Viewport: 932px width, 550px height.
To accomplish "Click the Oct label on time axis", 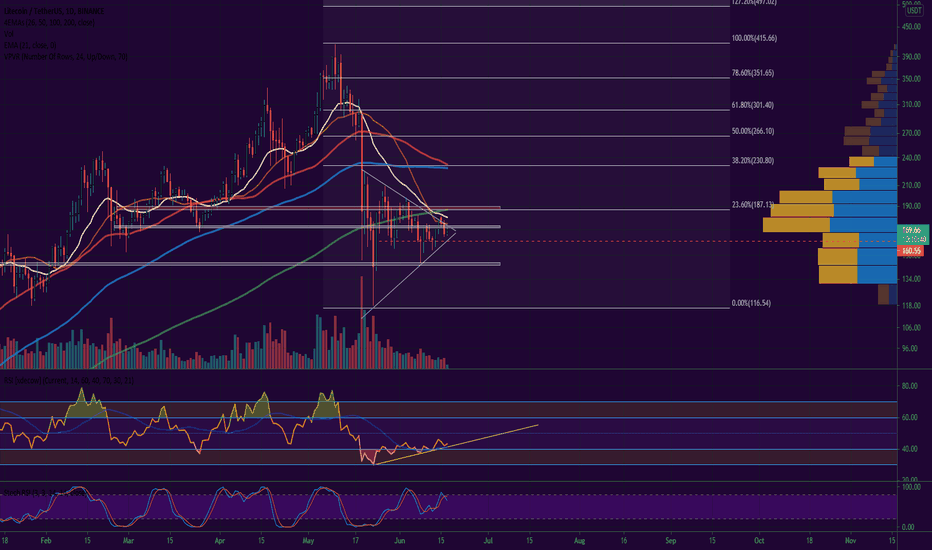I will pyautogui.click(x=759, y=541).
